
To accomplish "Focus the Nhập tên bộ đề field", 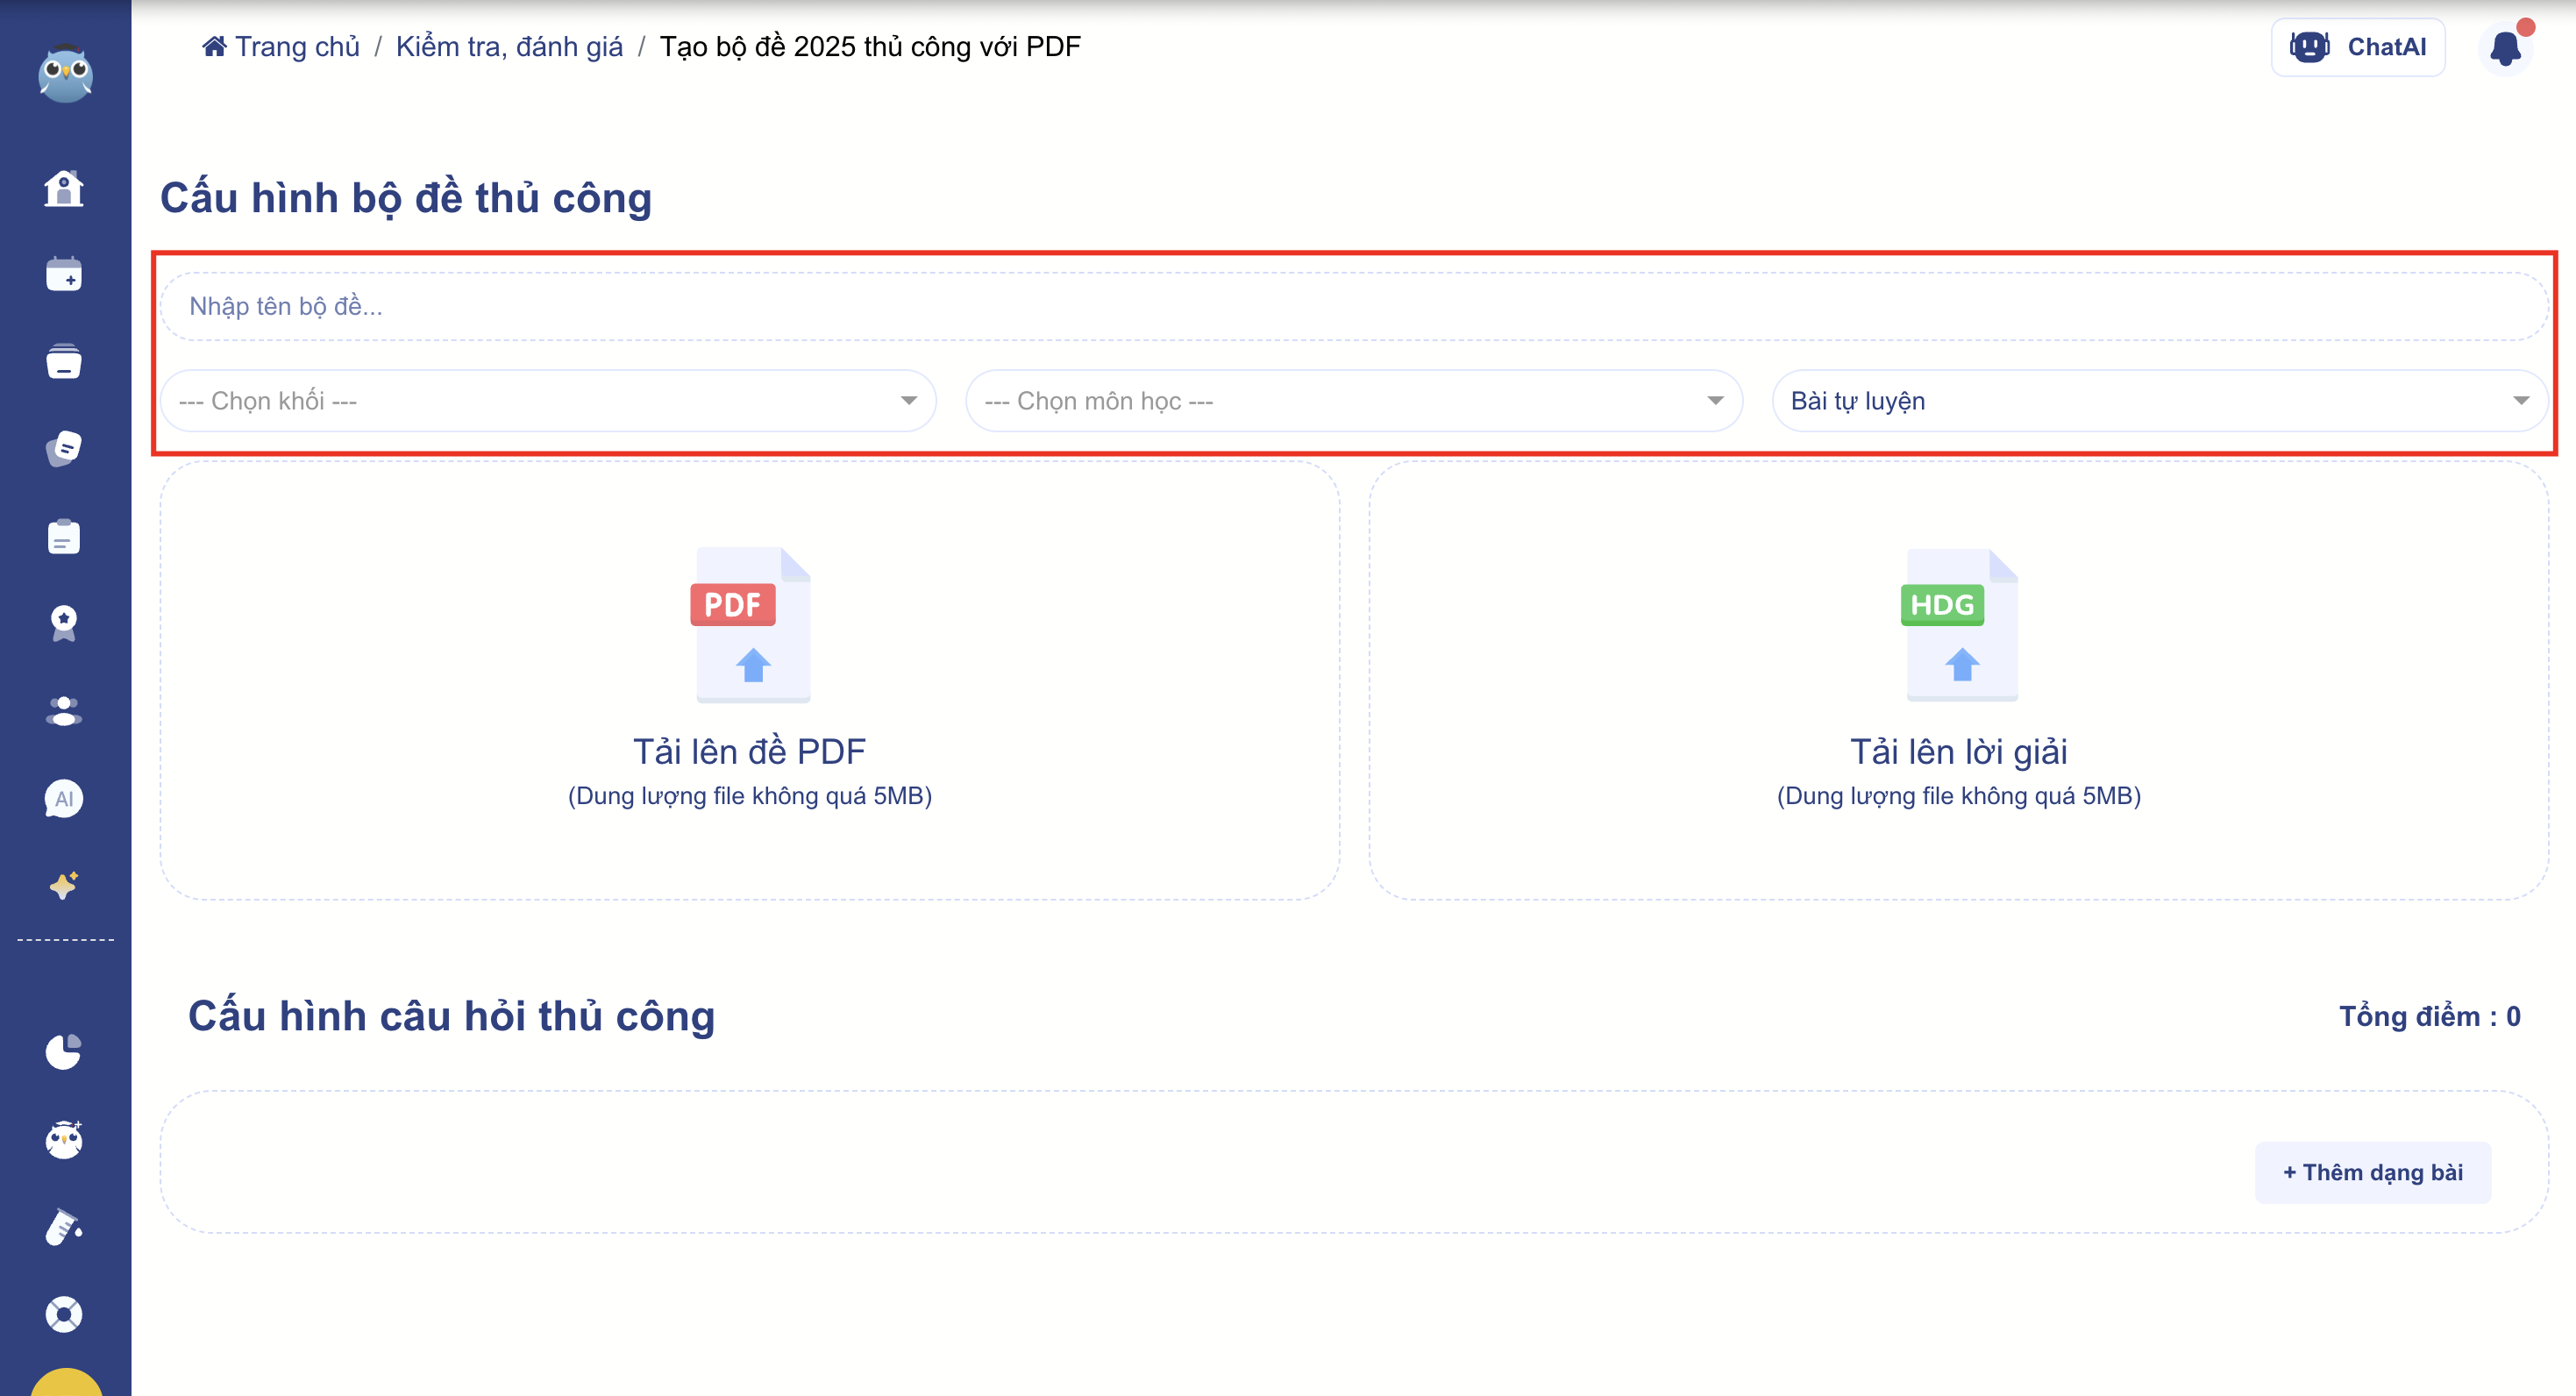I will click(x=1353, y=306).
